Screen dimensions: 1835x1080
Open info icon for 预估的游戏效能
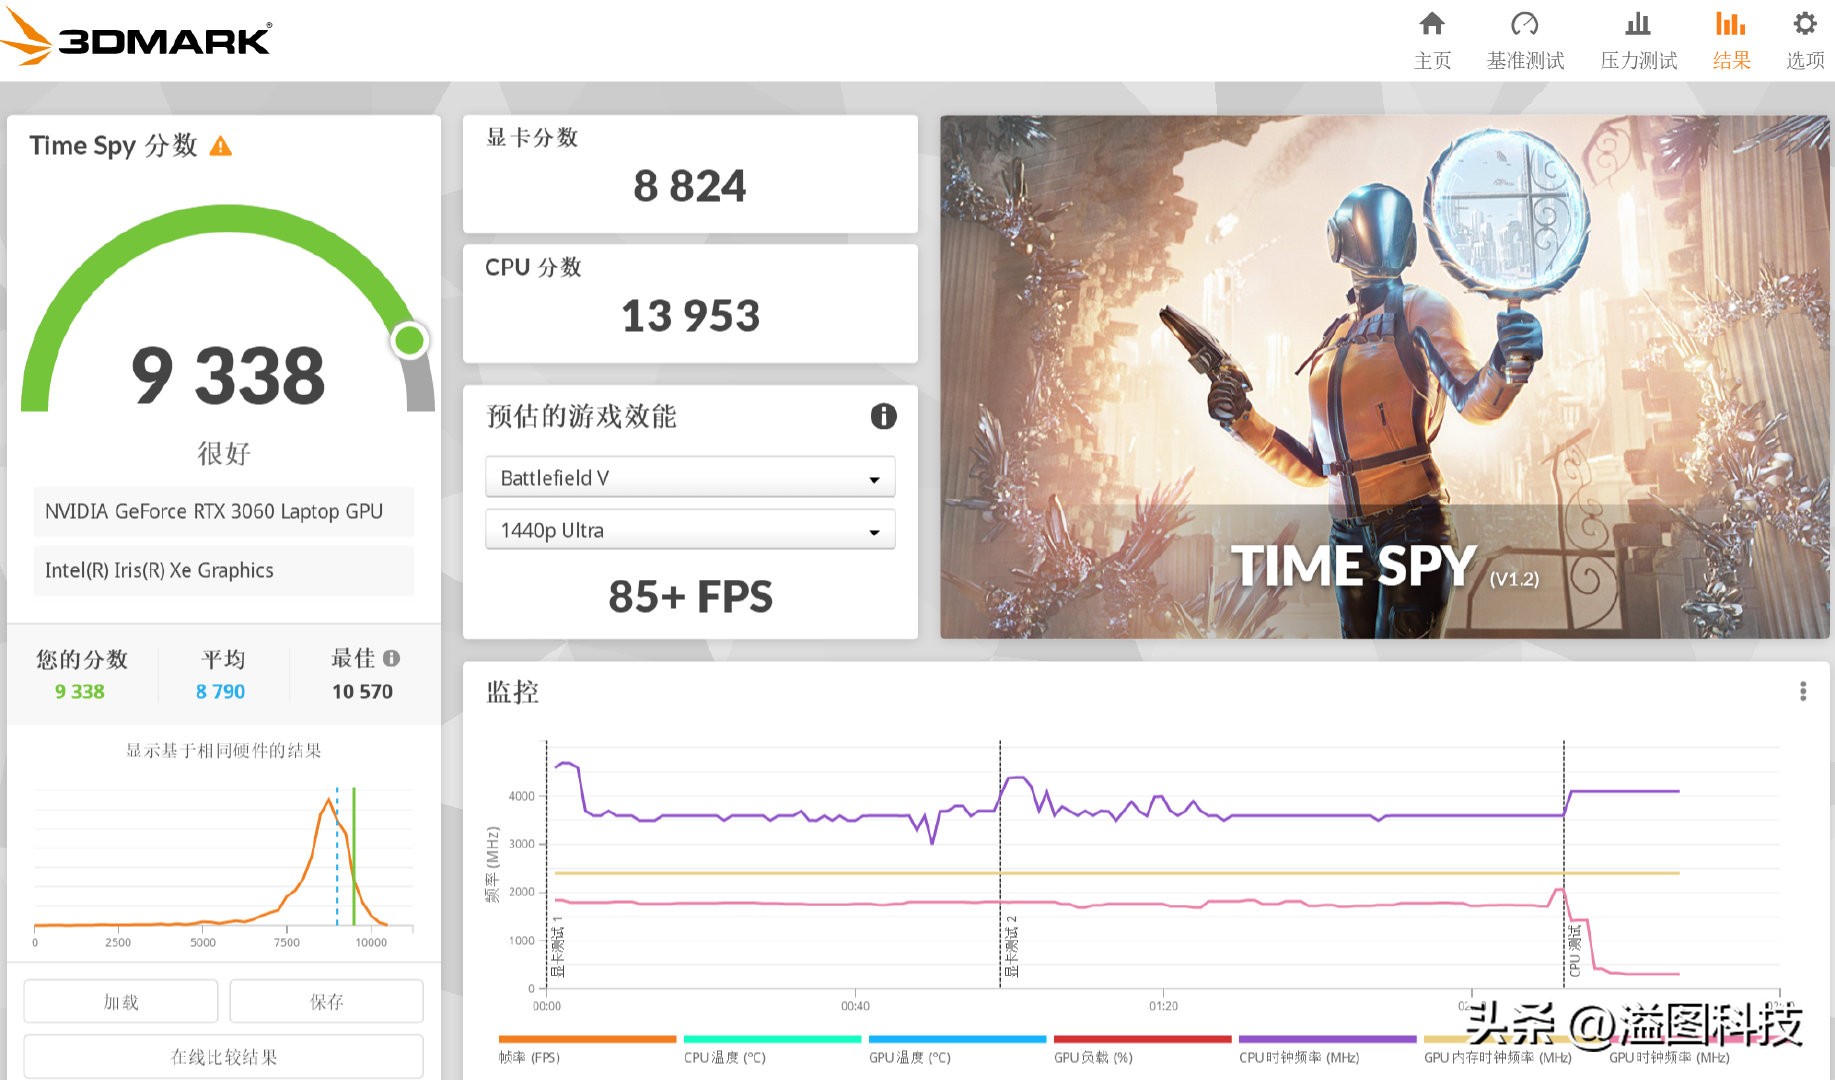883,416
